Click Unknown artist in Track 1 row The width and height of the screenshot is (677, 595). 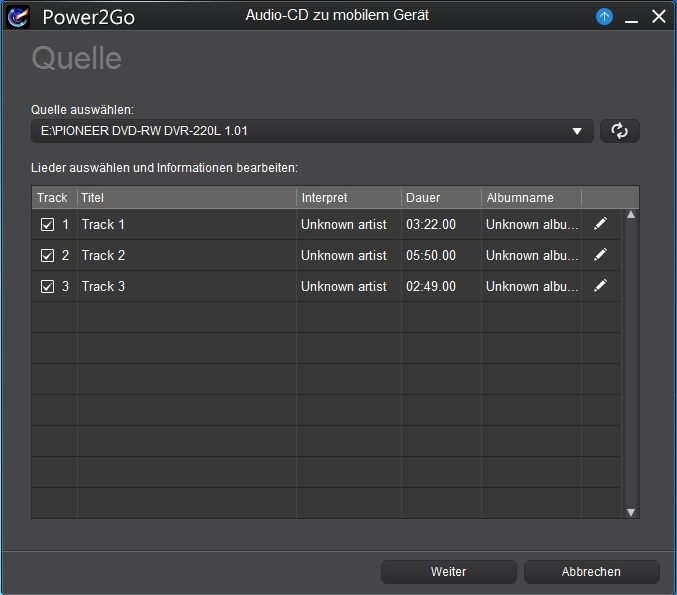(x=344, y=225)
